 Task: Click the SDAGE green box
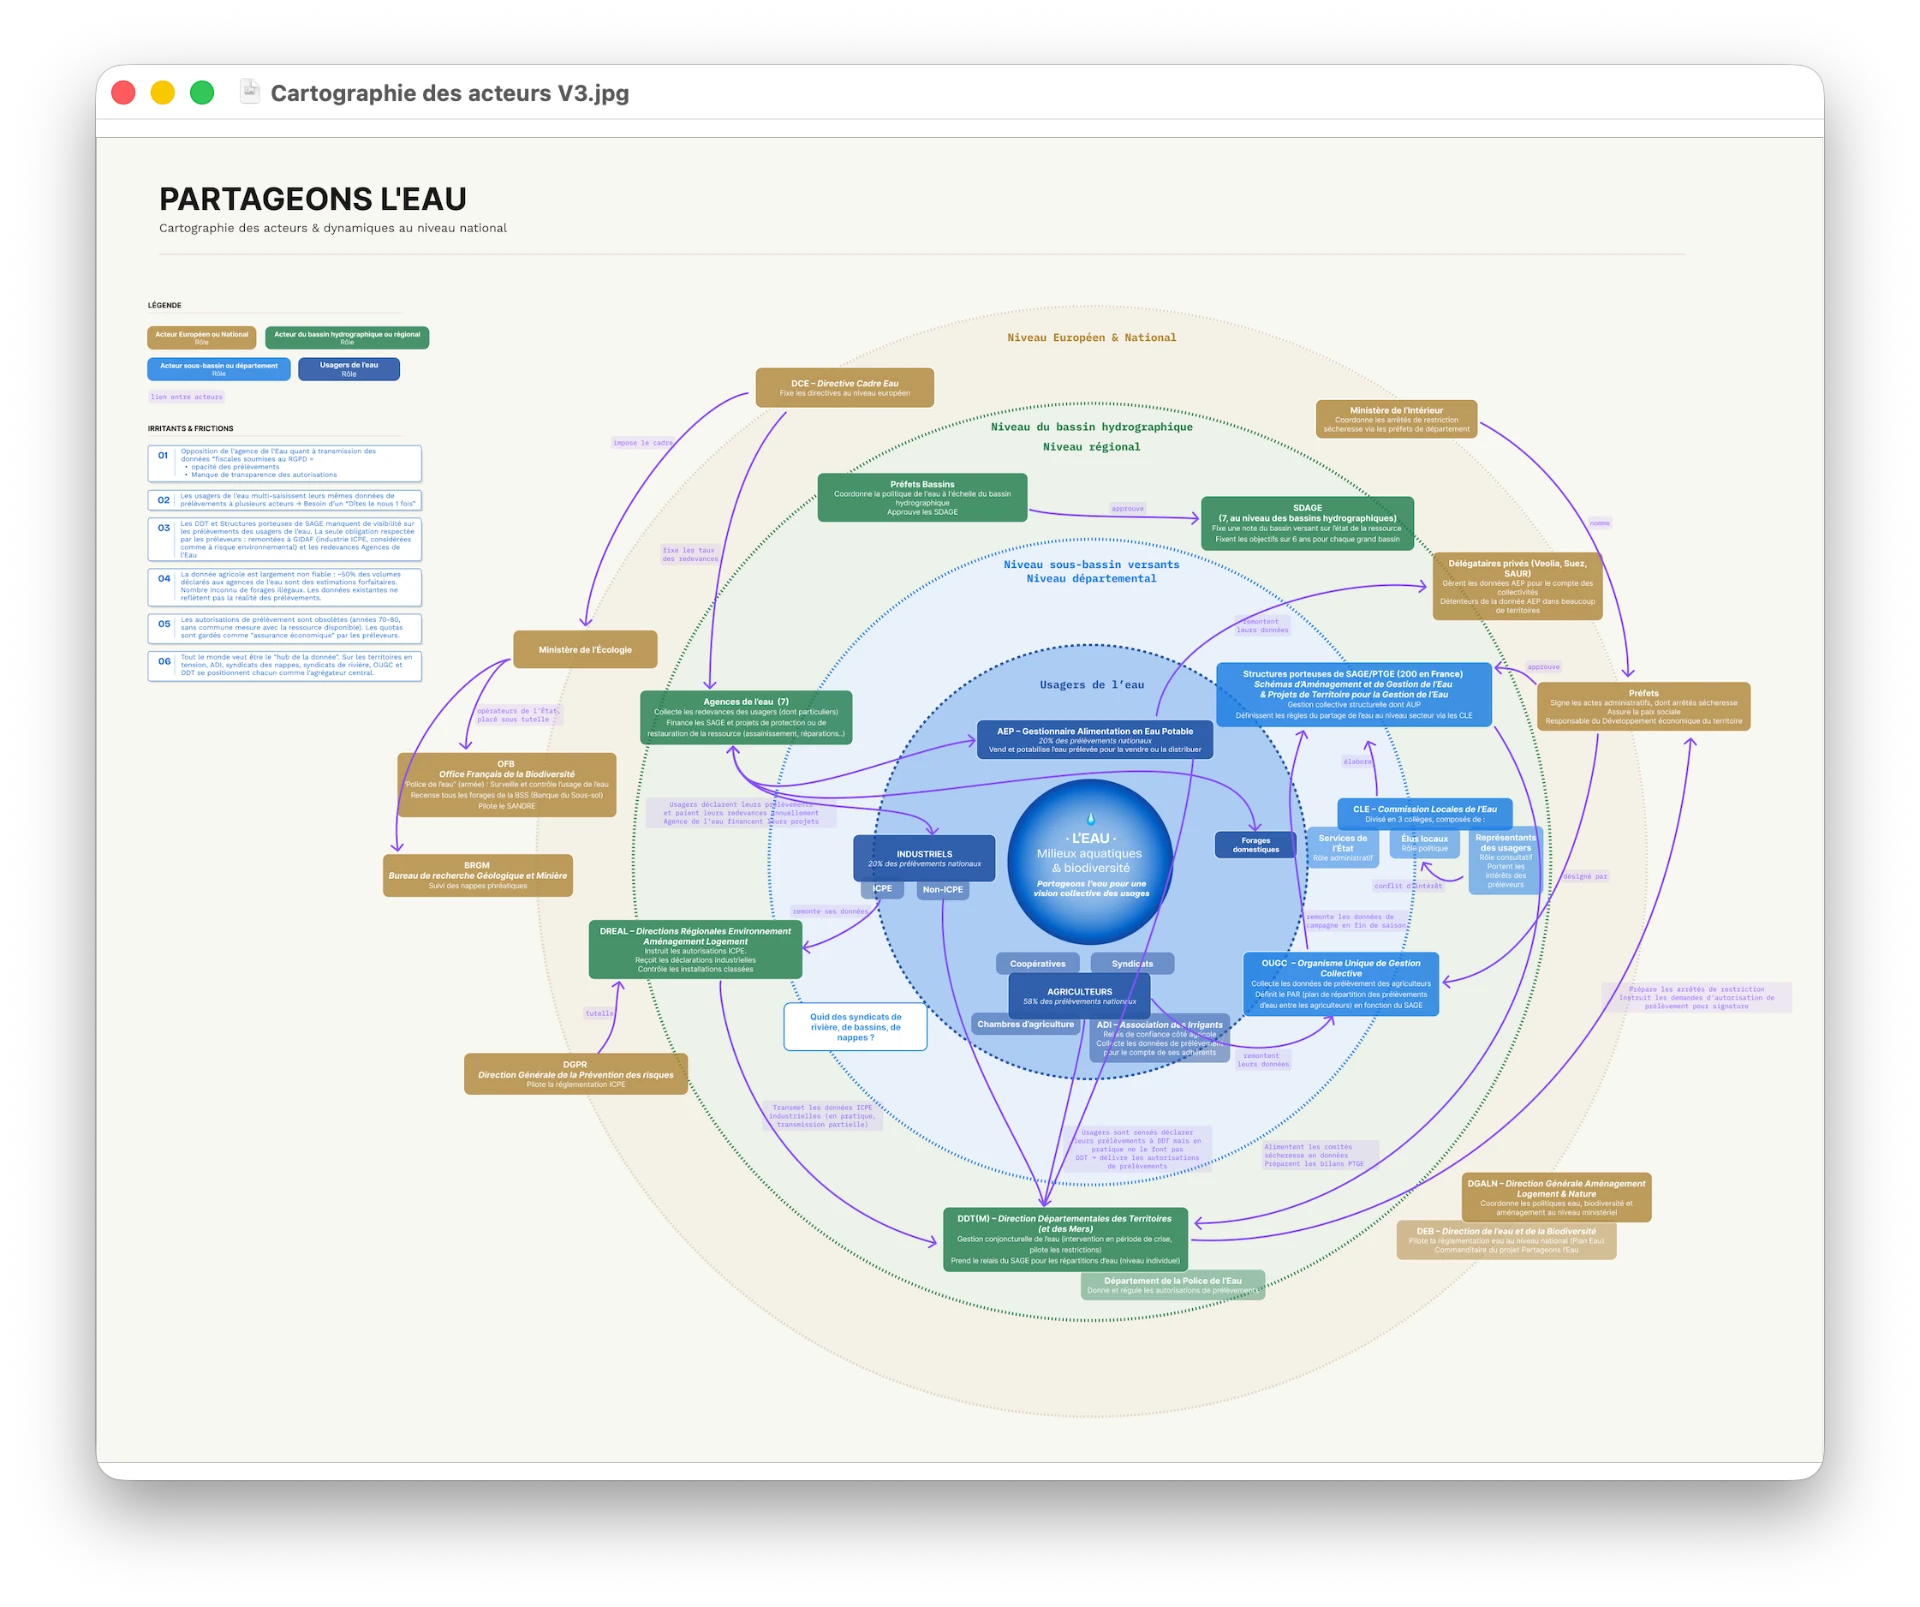(x=1307, y=523)
